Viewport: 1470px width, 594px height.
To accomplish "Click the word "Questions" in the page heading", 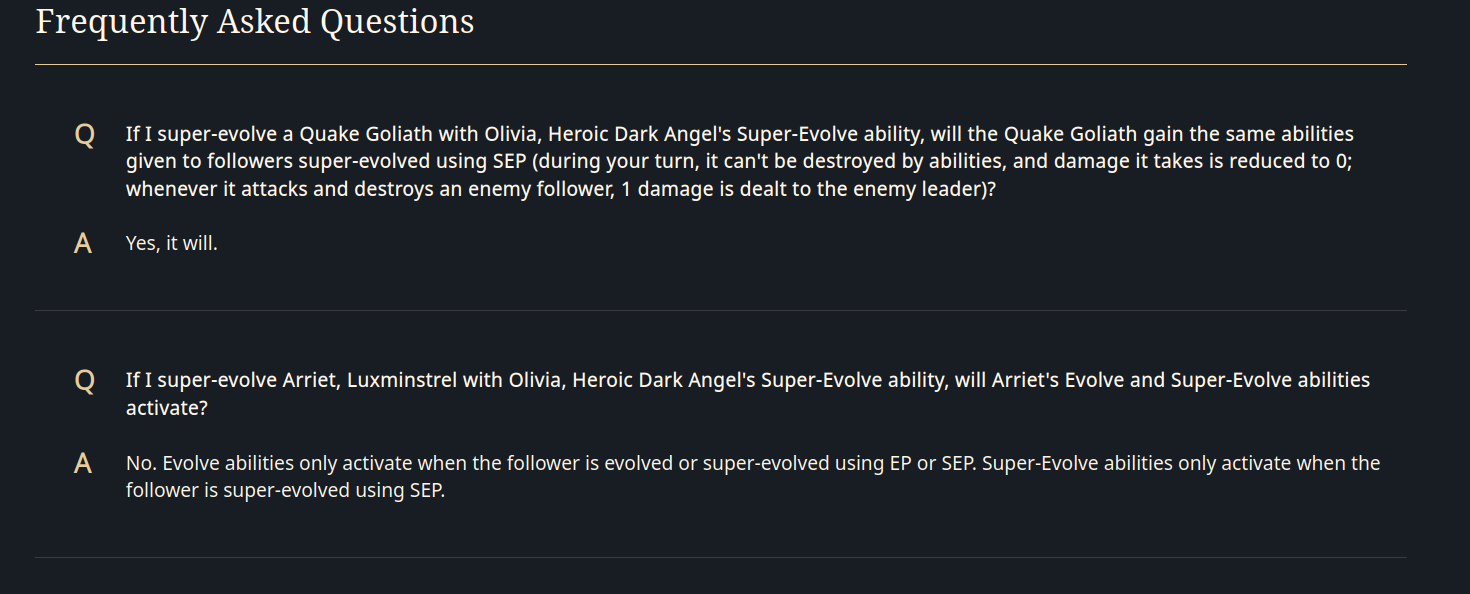I will pyautogui.click(x=397, y=21).
